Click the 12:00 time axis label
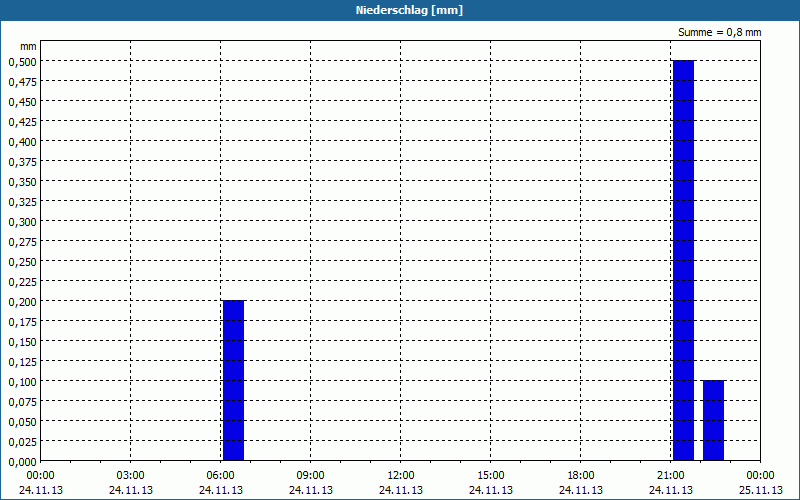The width and height of the screenshot is (800, 500). click(x=401, y=476)
